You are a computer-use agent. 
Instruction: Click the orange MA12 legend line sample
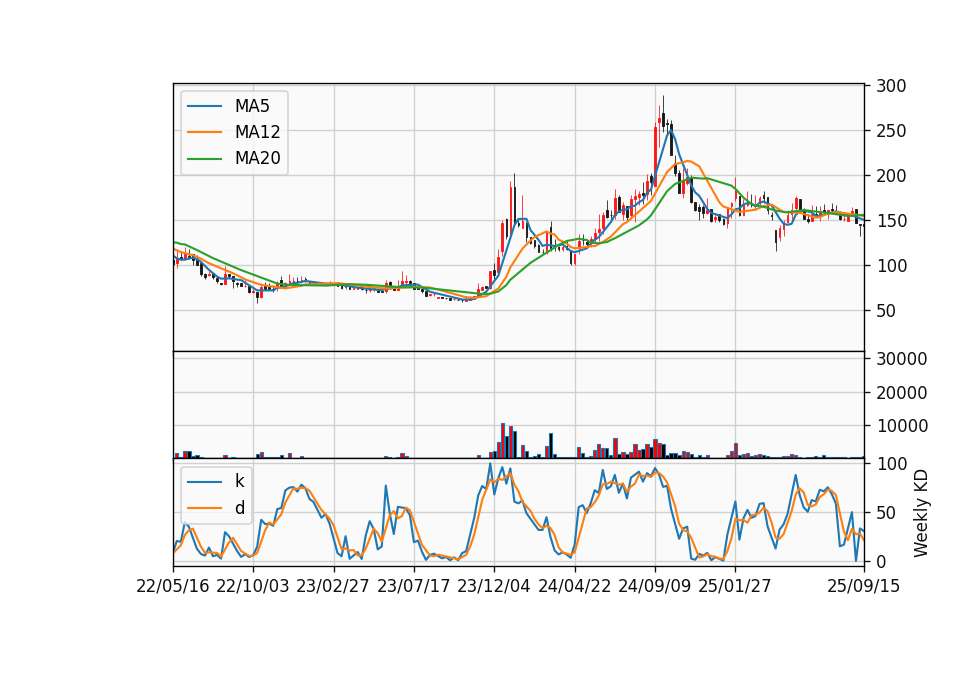(204, 132)
